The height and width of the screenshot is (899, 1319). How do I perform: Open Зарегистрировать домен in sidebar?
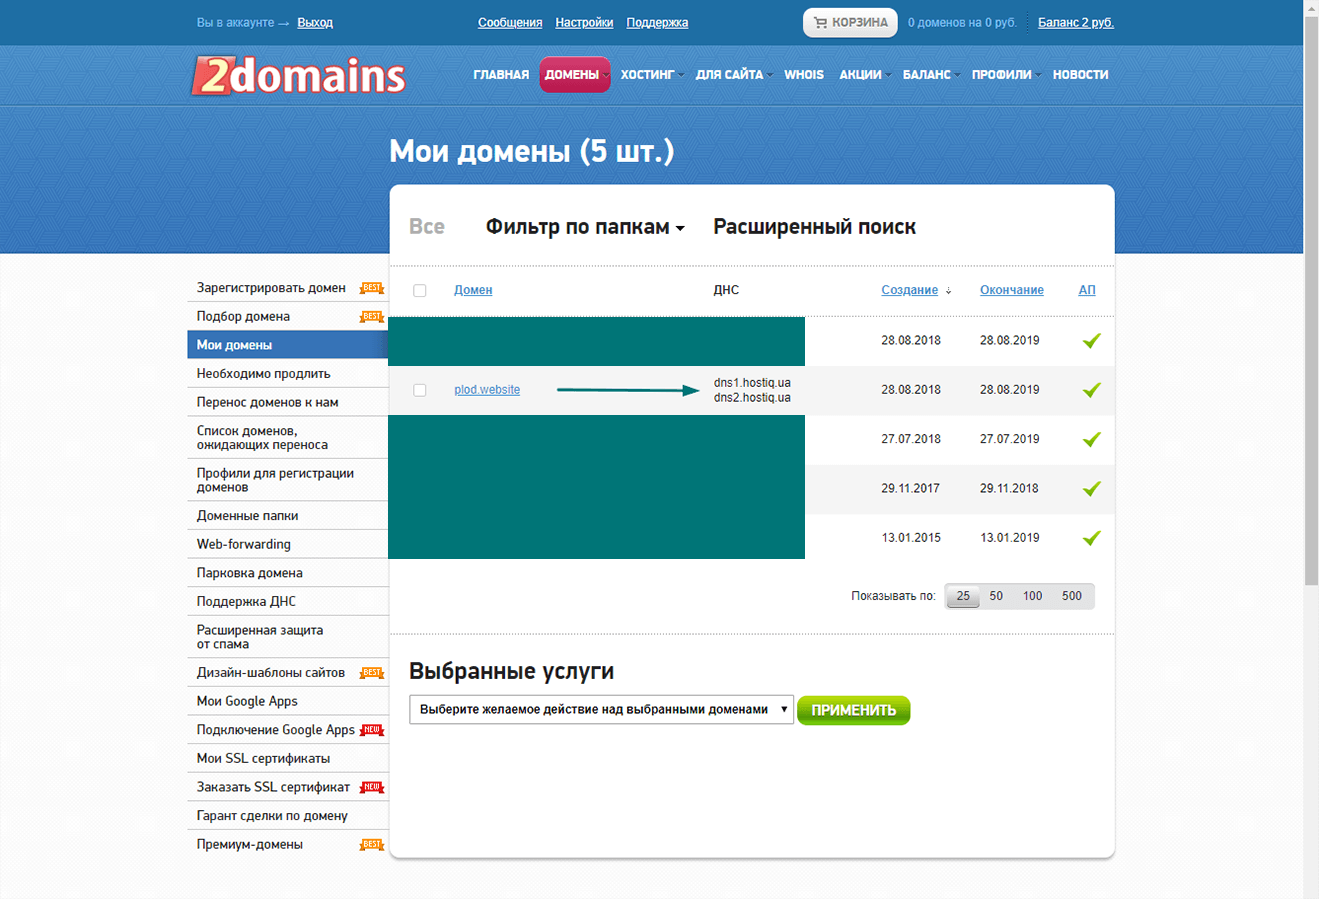[x=271, y=288]
